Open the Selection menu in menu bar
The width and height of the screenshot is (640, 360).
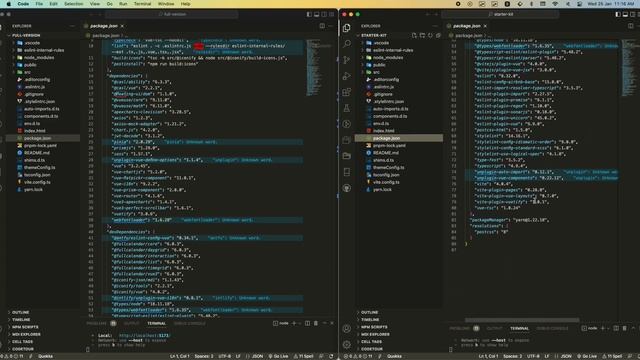73,4
